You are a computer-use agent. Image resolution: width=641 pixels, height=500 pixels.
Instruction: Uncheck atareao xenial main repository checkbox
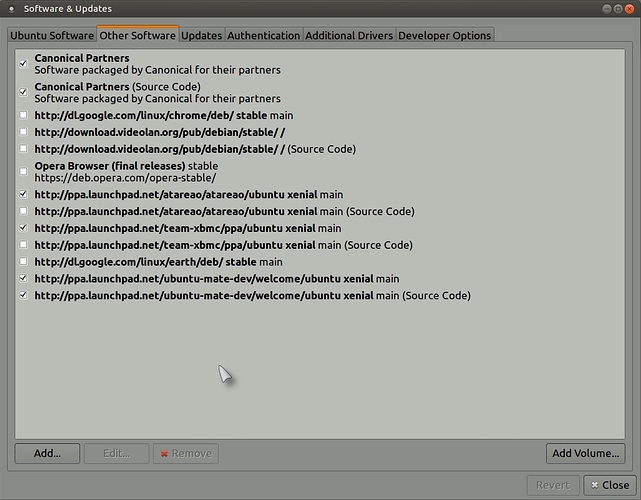(x=23, y=194)
